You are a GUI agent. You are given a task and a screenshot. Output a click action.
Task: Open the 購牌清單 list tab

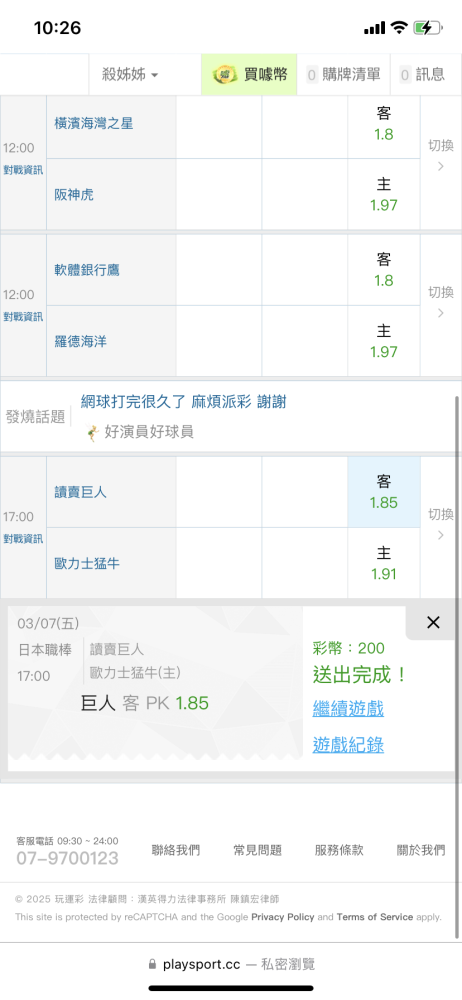click(343, 75)
